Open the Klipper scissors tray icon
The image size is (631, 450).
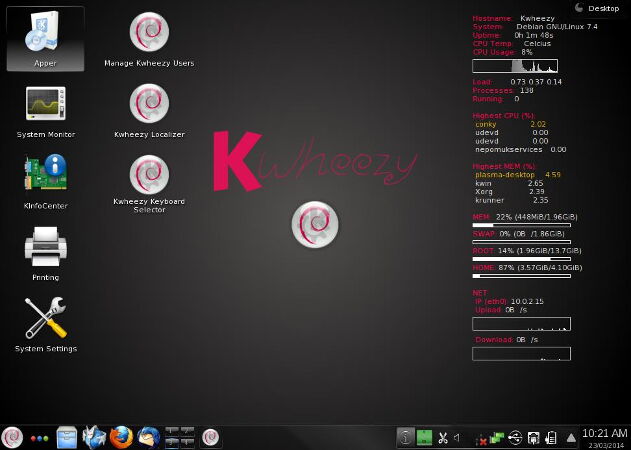pos(441,437)
